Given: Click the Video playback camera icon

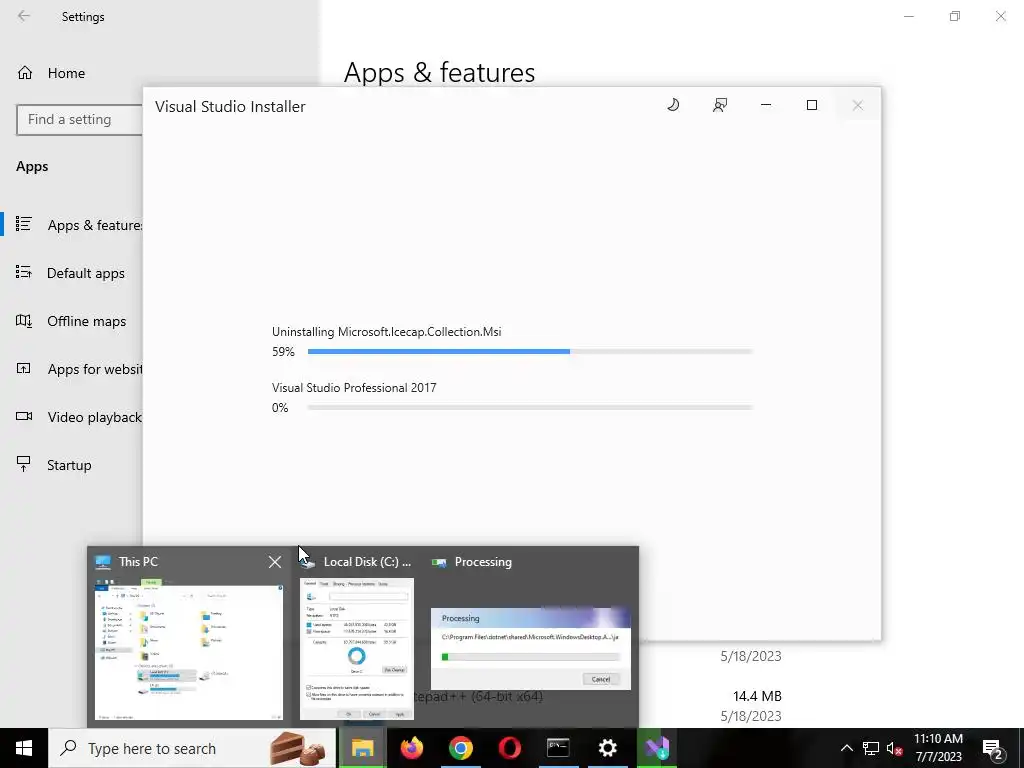Looking at the screenshot, I should (x=24, y=416).
